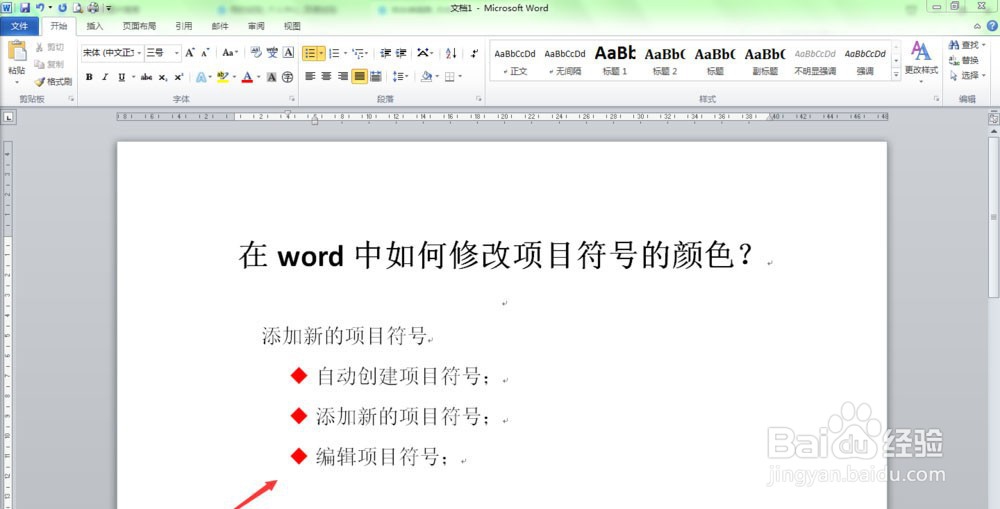Viewport: 1000px width, 509px height.
Task: Switch to the Mailings (邮件) tab
Action: [220, 26]
